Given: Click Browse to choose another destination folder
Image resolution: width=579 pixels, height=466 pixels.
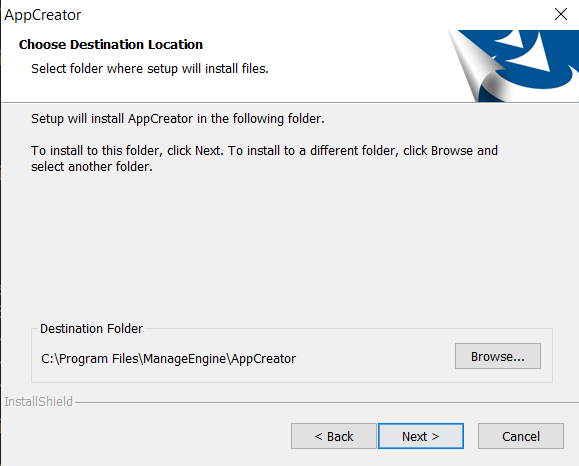Looking at the screenshot, I should [498, 356].
